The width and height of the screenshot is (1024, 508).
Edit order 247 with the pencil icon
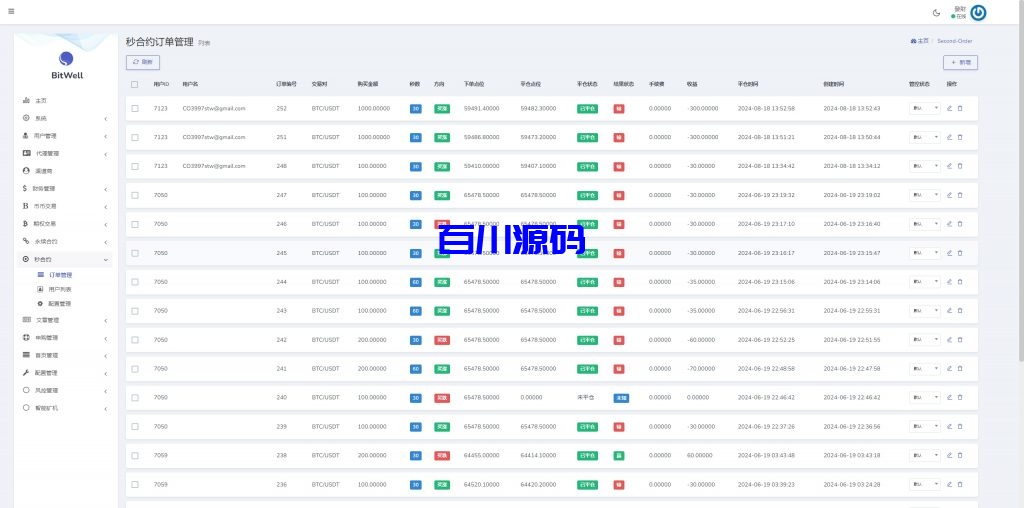click(x=950, y=195)
